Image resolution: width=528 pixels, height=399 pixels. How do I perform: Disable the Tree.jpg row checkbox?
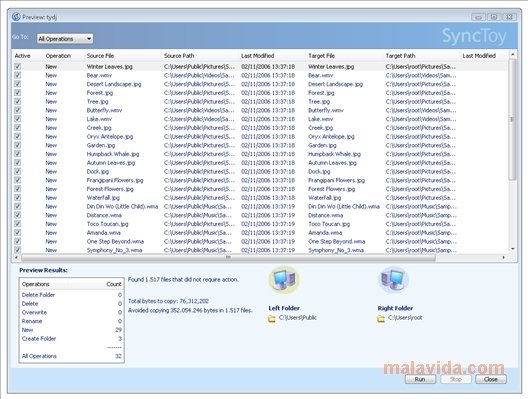coord(18,101)
